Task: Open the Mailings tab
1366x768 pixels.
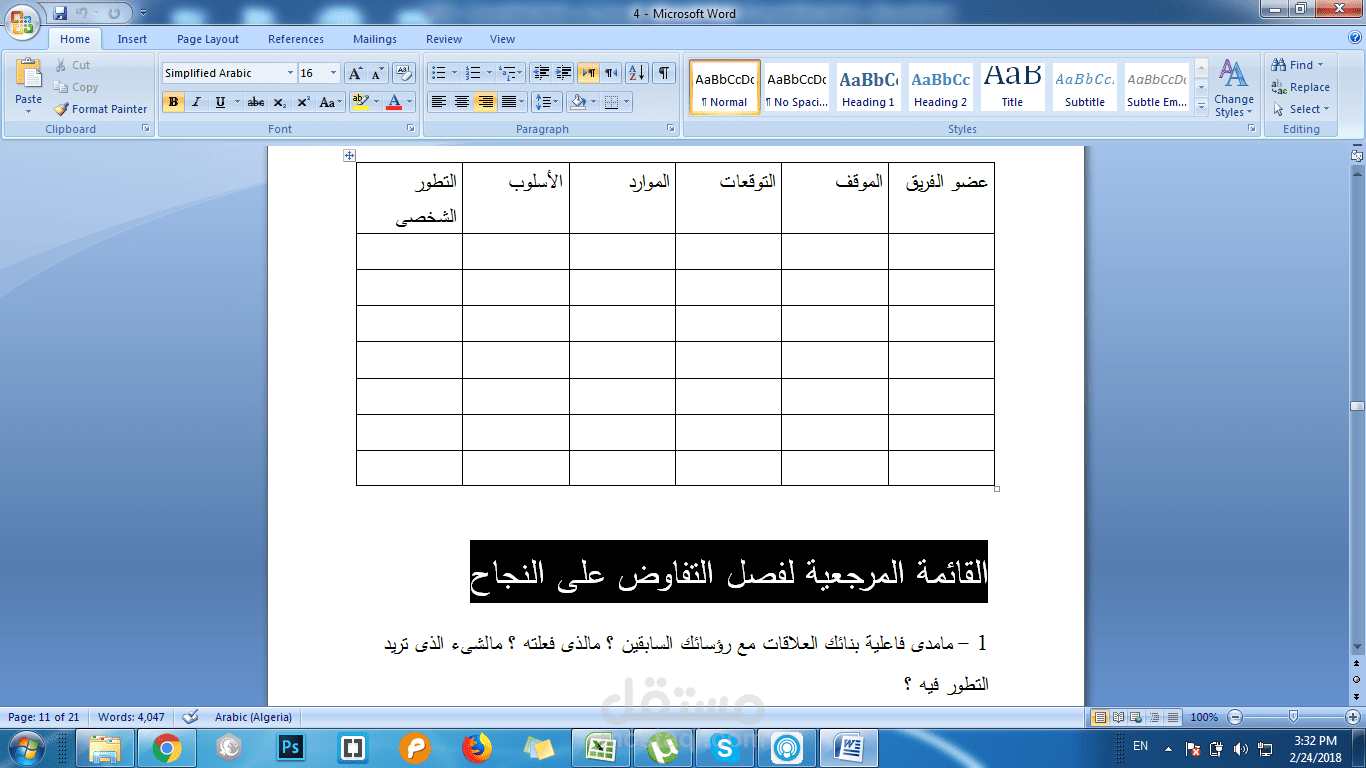Action: tap(375, 39)
